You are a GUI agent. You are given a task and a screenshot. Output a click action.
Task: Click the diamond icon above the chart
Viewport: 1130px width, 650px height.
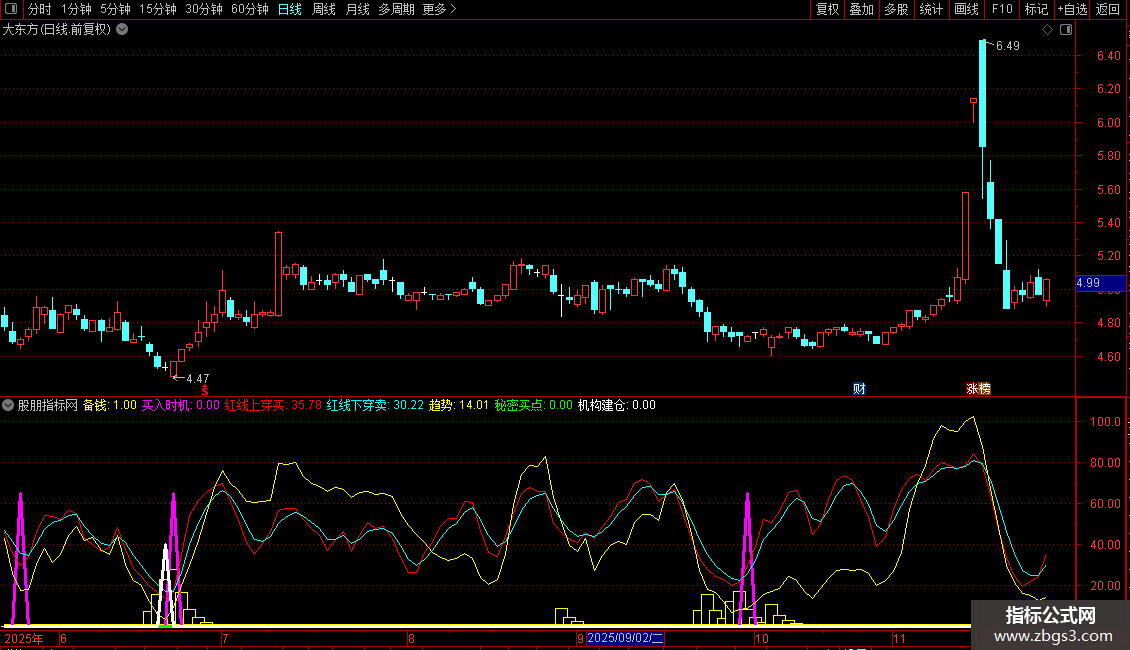click(1047, 30)
